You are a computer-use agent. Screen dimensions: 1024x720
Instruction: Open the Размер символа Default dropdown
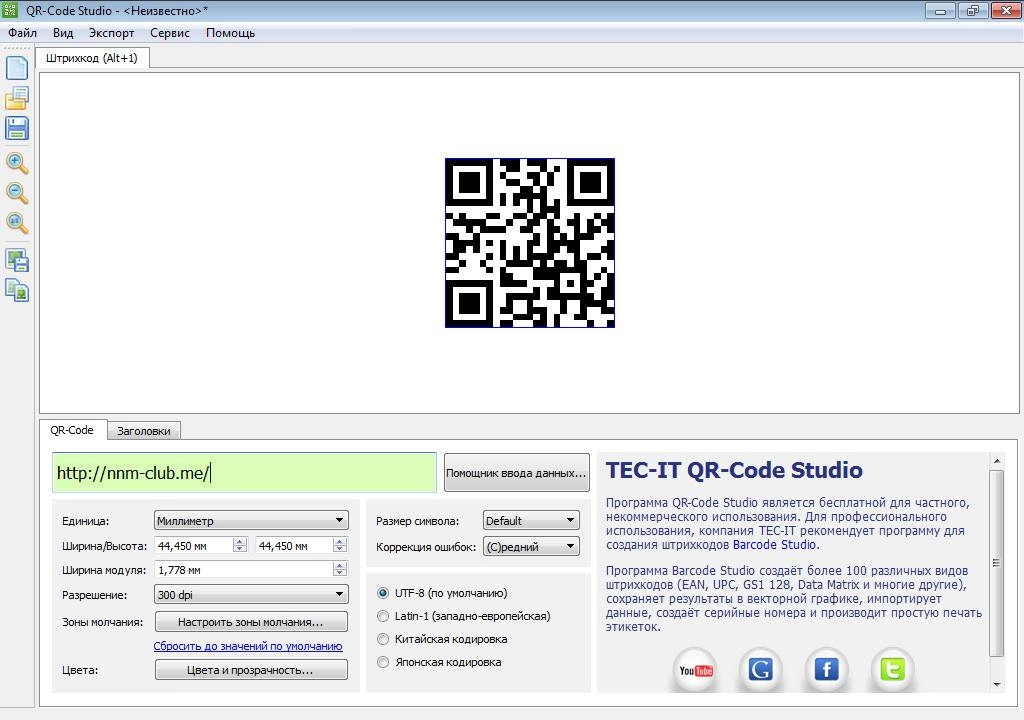click(531, 521)
